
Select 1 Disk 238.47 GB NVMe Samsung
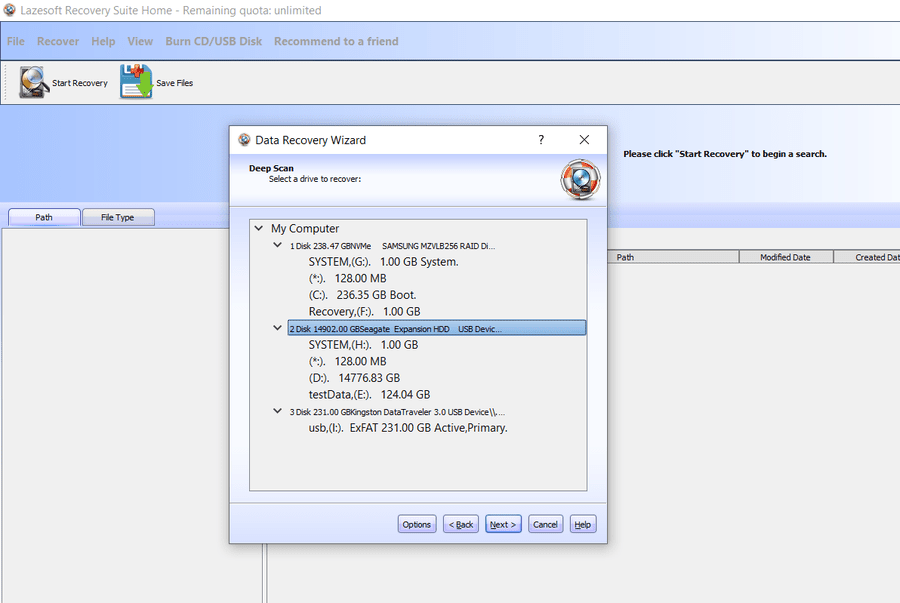pos(392,246)
